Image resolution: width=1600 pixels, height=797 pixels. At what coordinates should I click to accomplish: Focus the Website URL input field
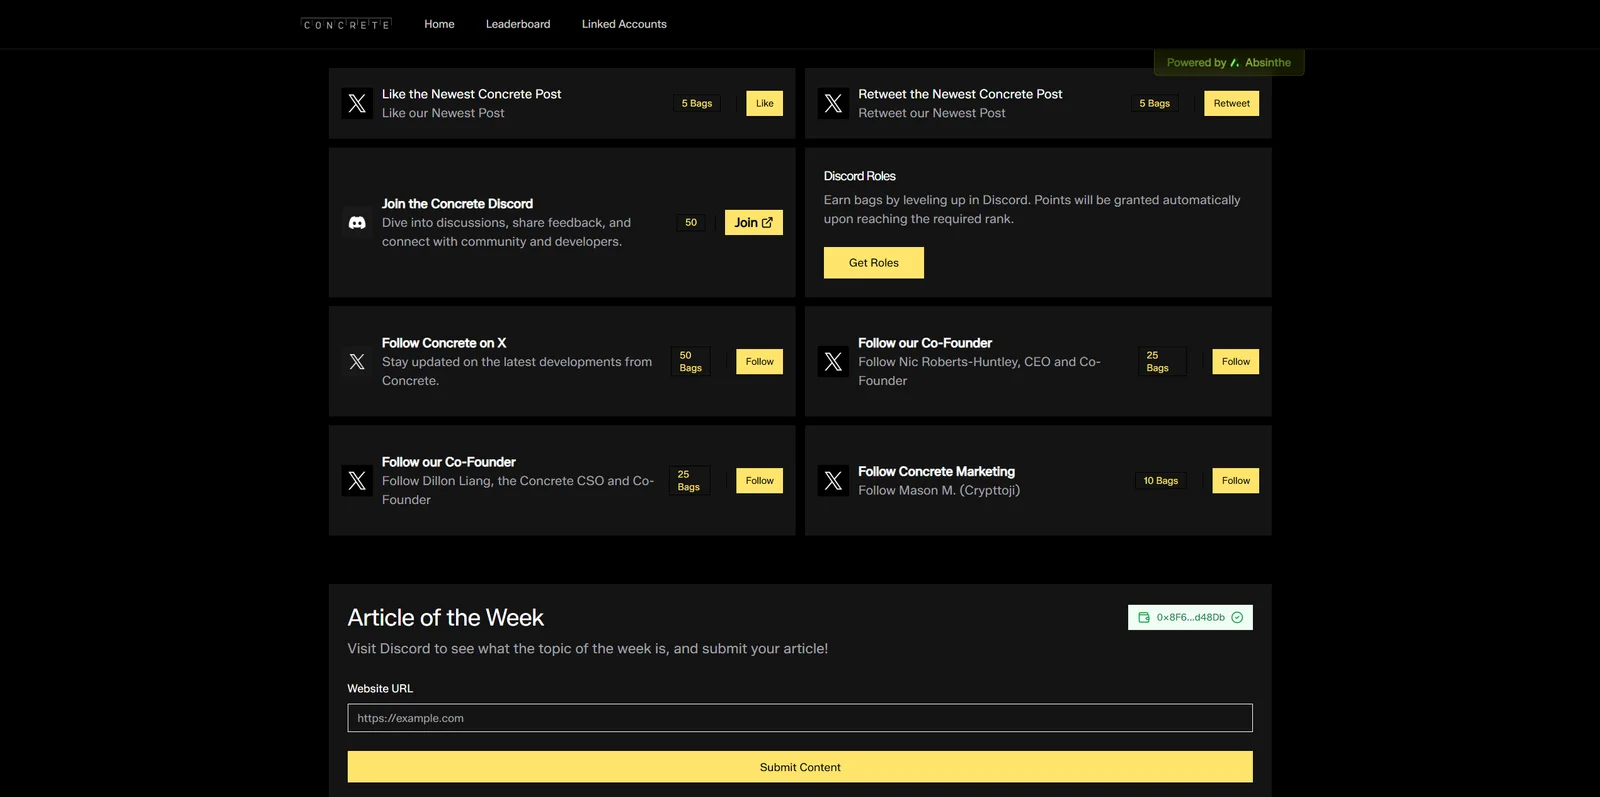[800, 718]
